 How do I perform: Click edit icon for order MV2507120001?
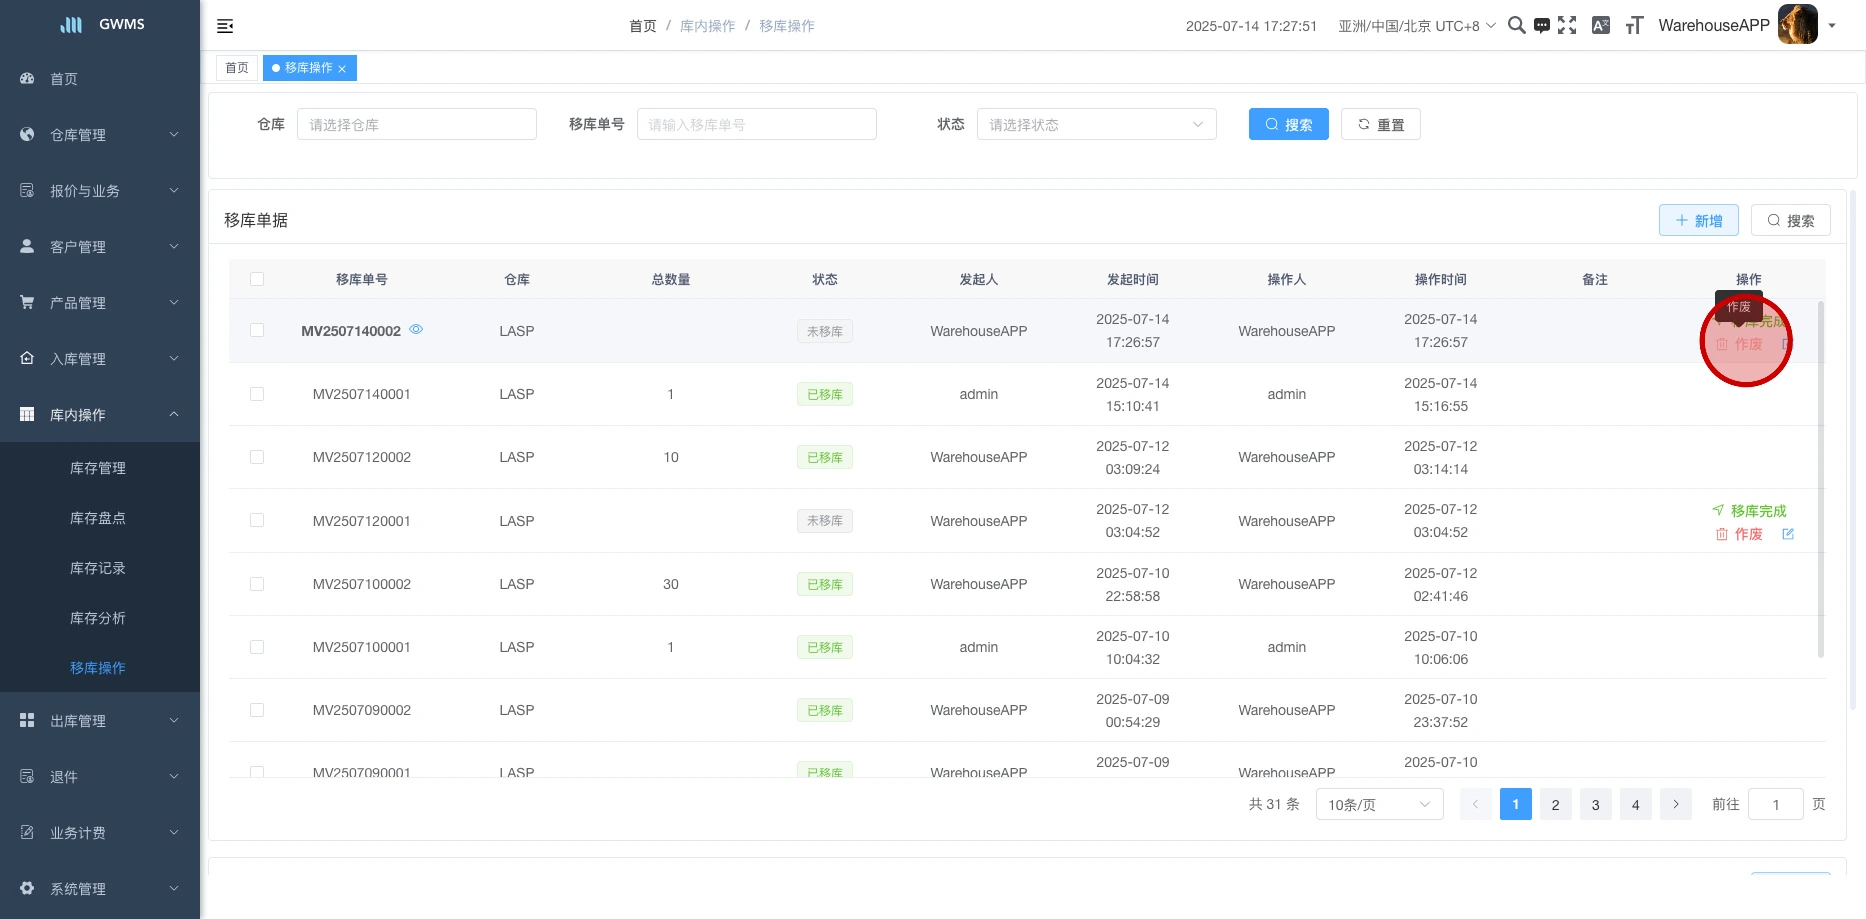pyautogui.click(x=1788, y=534)
